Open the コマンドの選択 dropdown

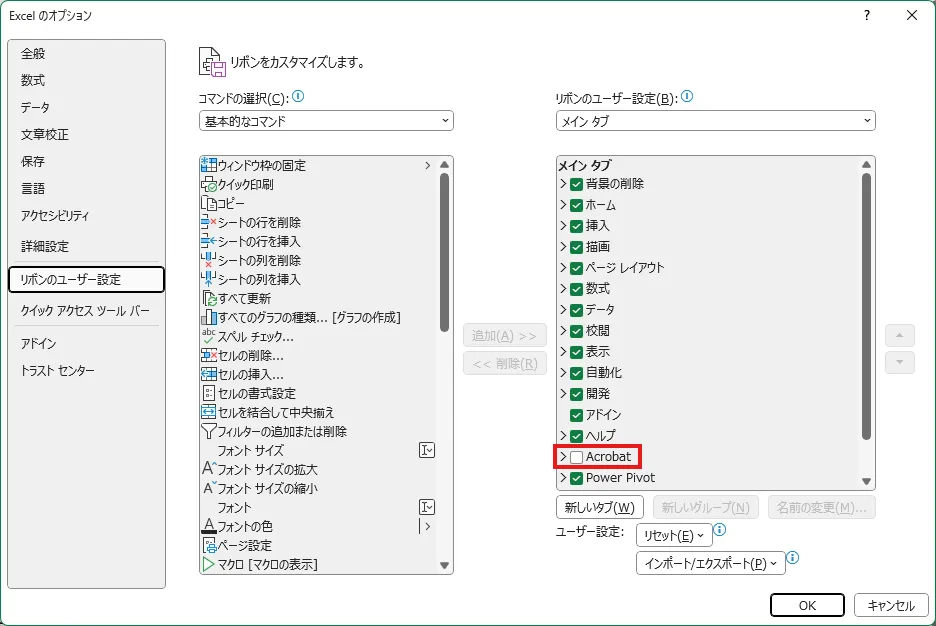pyautogui.click(x=326, y=121)
